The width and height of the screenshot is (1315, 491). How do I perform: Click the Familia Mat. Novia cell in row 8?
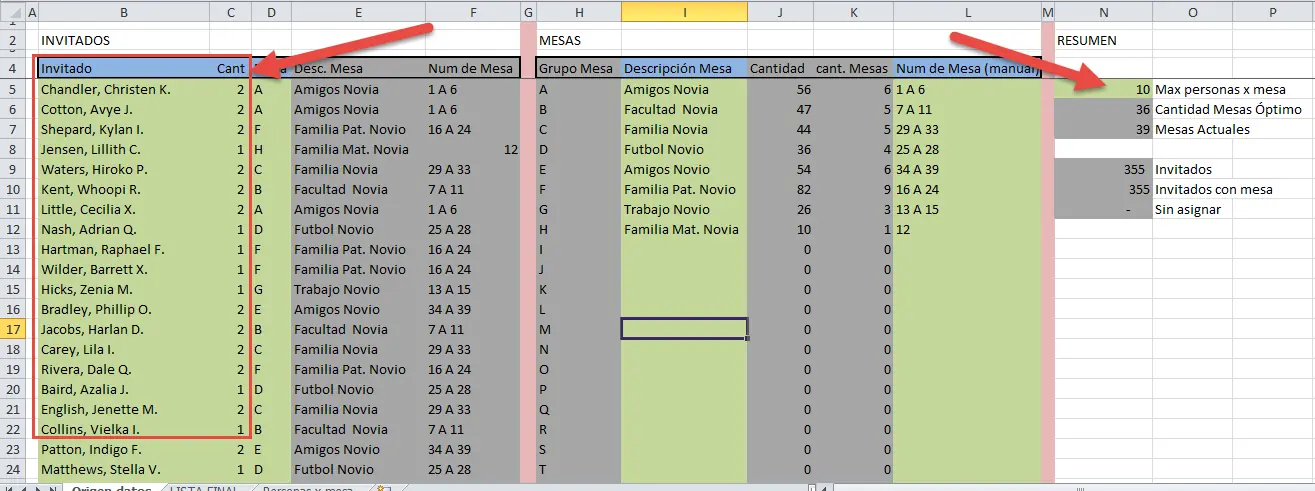pyautogui.click(x=358, y=149)
